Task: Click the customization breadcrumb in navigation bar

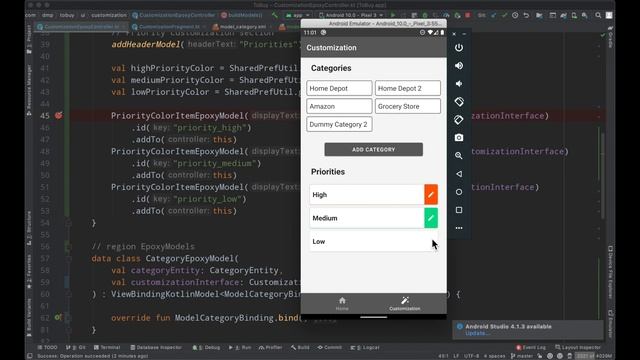Action: 109,15
